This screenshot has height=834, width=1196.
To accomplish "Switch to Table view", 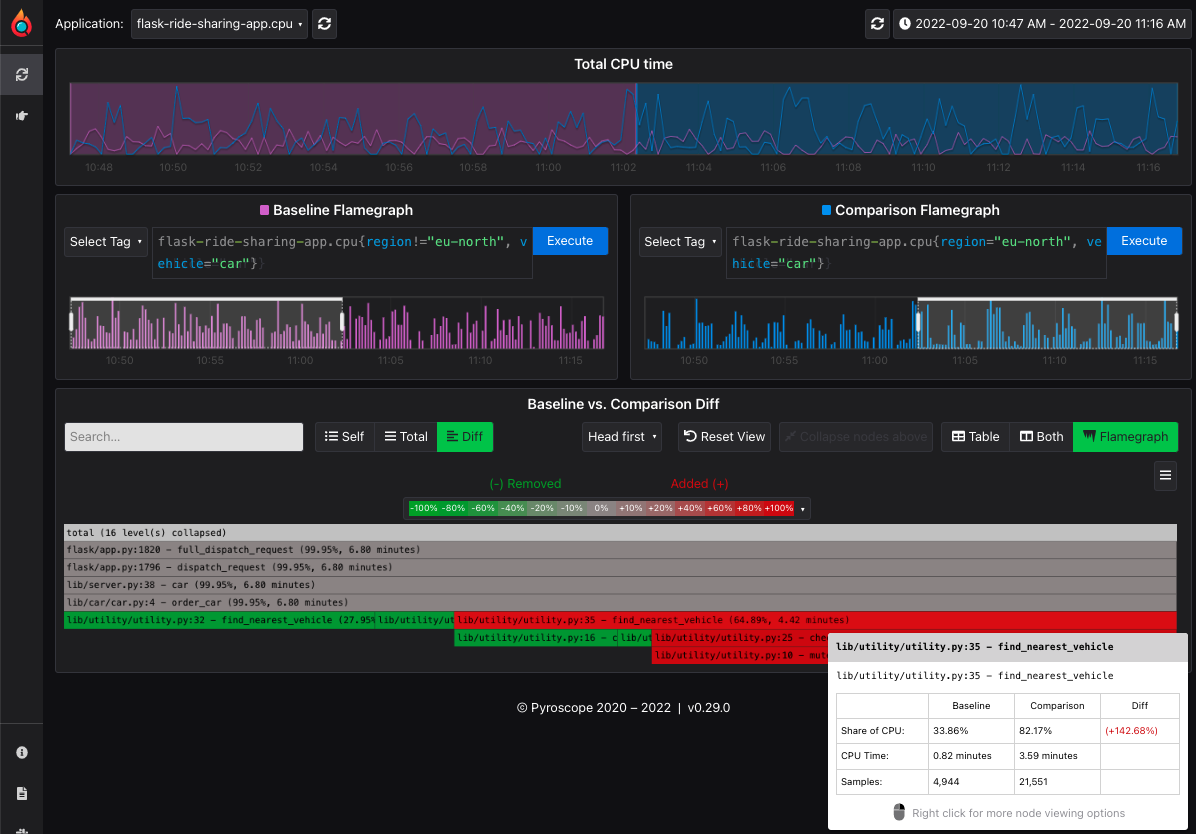I will tap(975, 436).
